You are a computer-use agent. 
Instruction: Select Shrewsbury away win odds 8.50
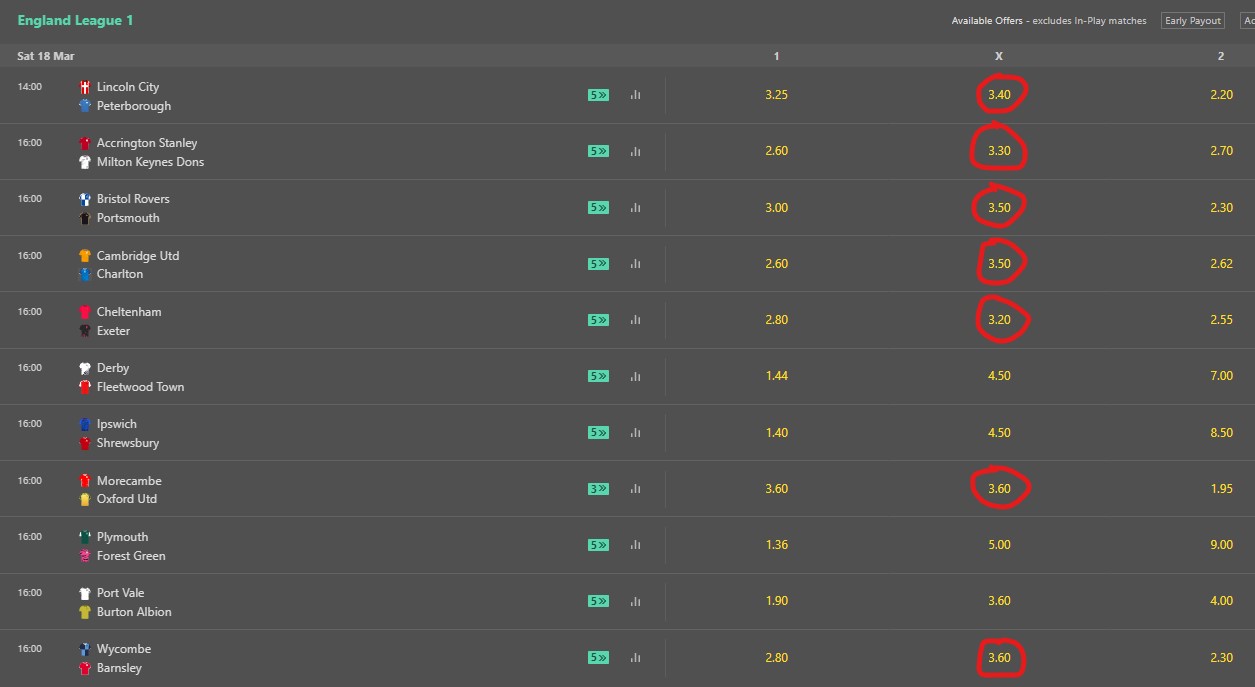click(1220, 433)
